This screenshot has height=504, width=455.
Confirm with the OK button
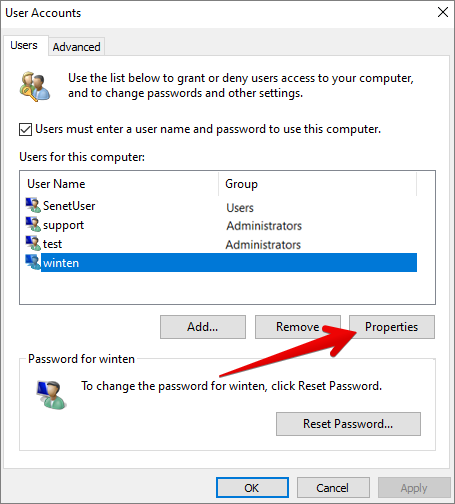[252, 488]
